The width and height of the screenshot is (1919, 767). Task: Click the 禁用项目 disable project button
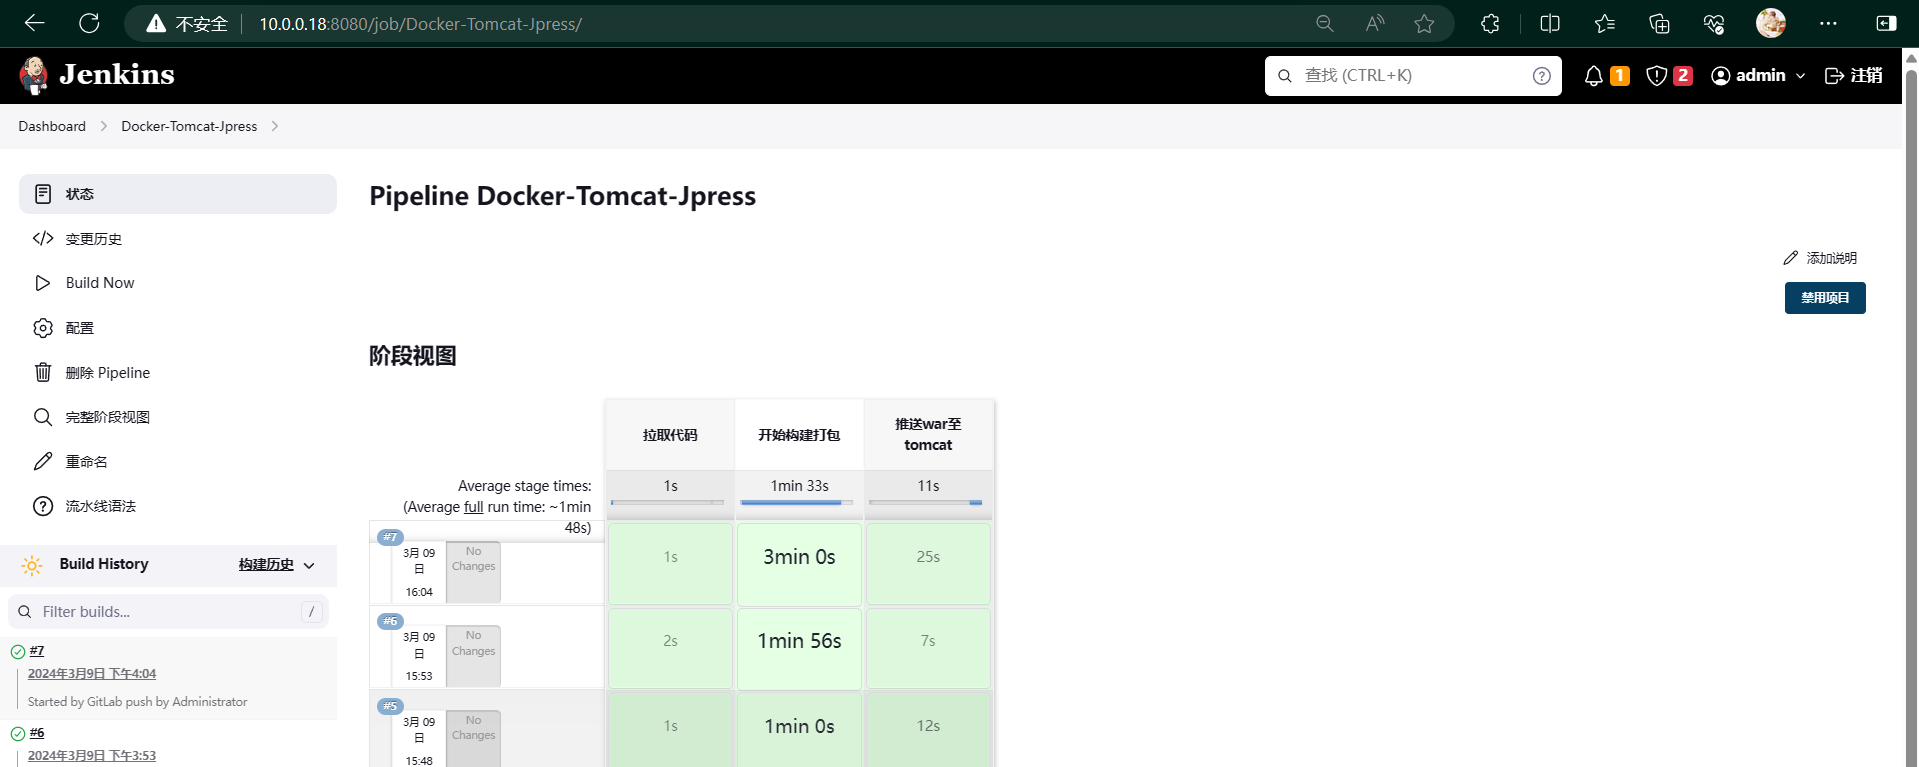tap(1825, 298)
